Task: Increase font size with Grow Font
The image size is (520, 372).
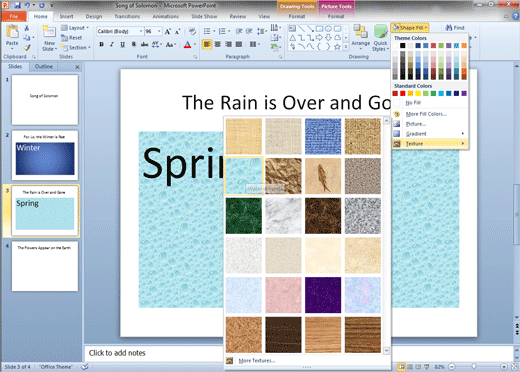Action: [168, 31]
